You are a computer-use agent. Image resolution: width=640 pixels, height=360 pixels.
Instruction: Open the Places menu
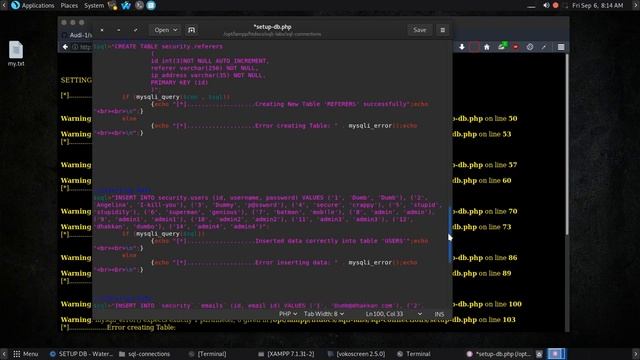coord(69,5)
